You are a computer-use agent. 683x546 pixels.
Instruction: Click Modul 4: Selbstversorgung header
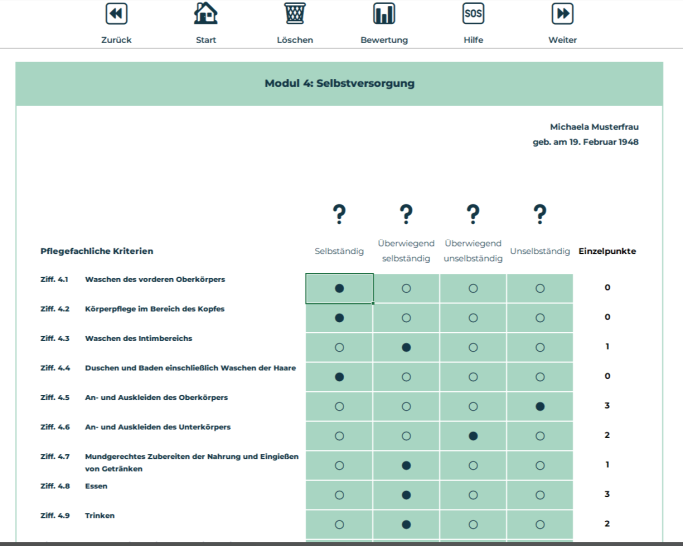tap(339, 83)
